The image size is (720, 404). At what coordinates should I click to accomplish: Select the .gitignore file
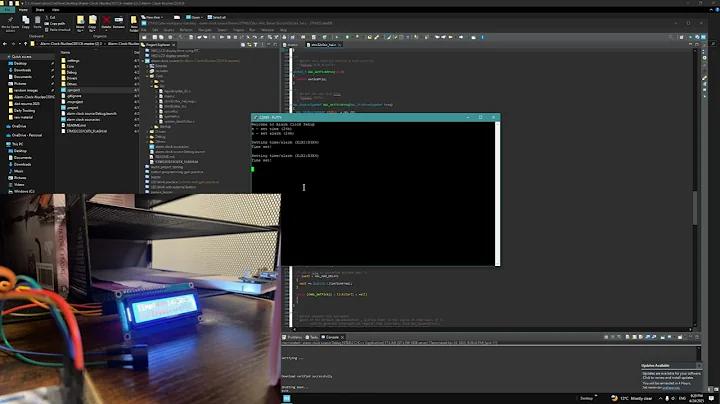click(x=74, y=96)
